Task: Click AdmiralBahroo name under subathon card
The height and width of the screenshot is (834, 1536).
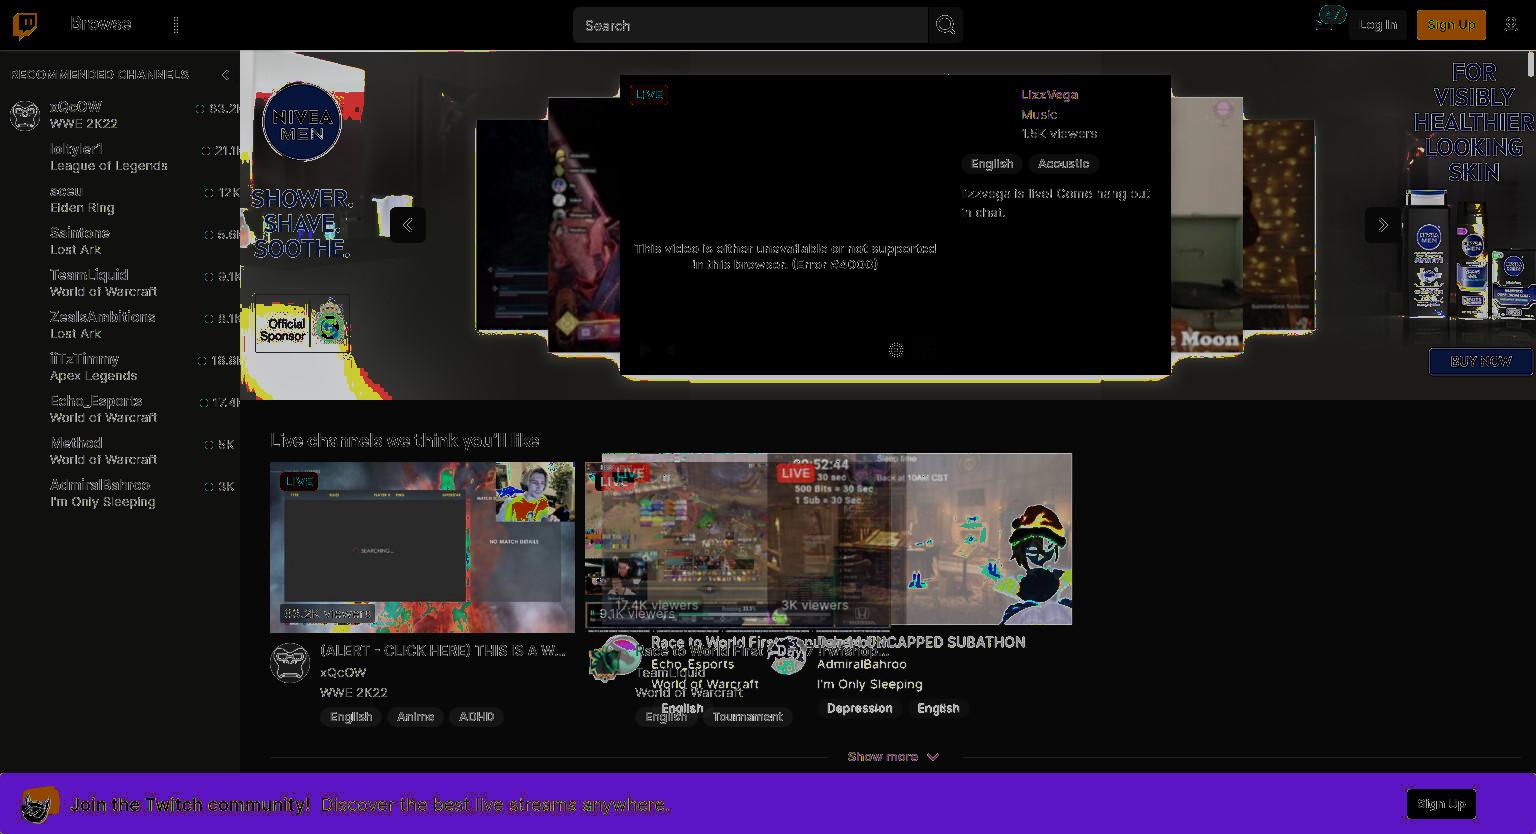Action: point(862,664)
